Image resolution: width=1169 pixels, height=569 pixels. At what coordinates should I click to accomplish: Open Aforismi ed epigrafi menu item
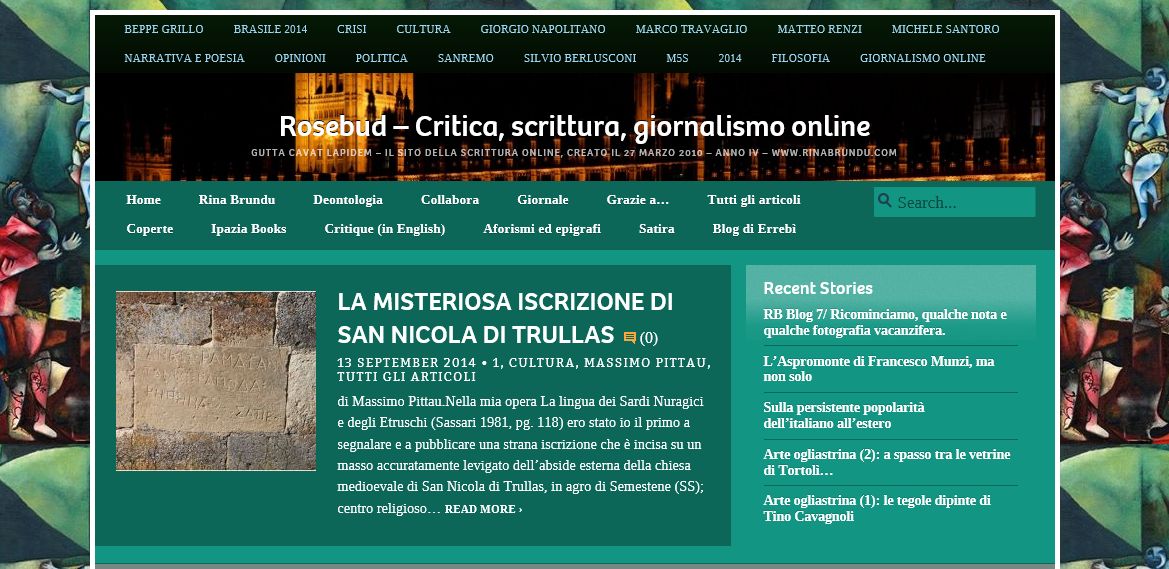pyautogui.click(x=541, y=229)
